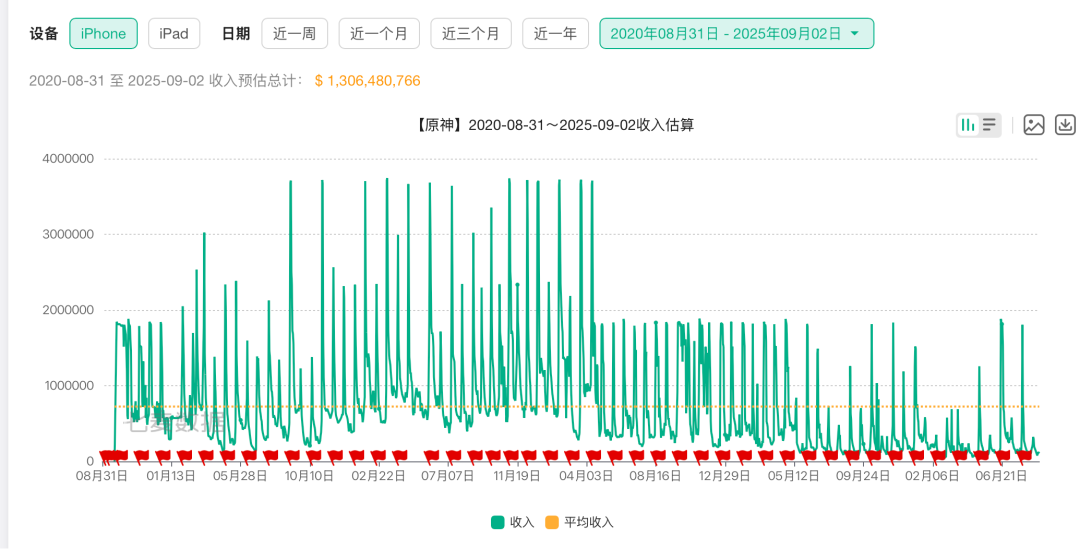Click the 02月06日 x-axis label
Image resolution: width=1080 pixels, height=549 pixels.
tap(932, 476)
